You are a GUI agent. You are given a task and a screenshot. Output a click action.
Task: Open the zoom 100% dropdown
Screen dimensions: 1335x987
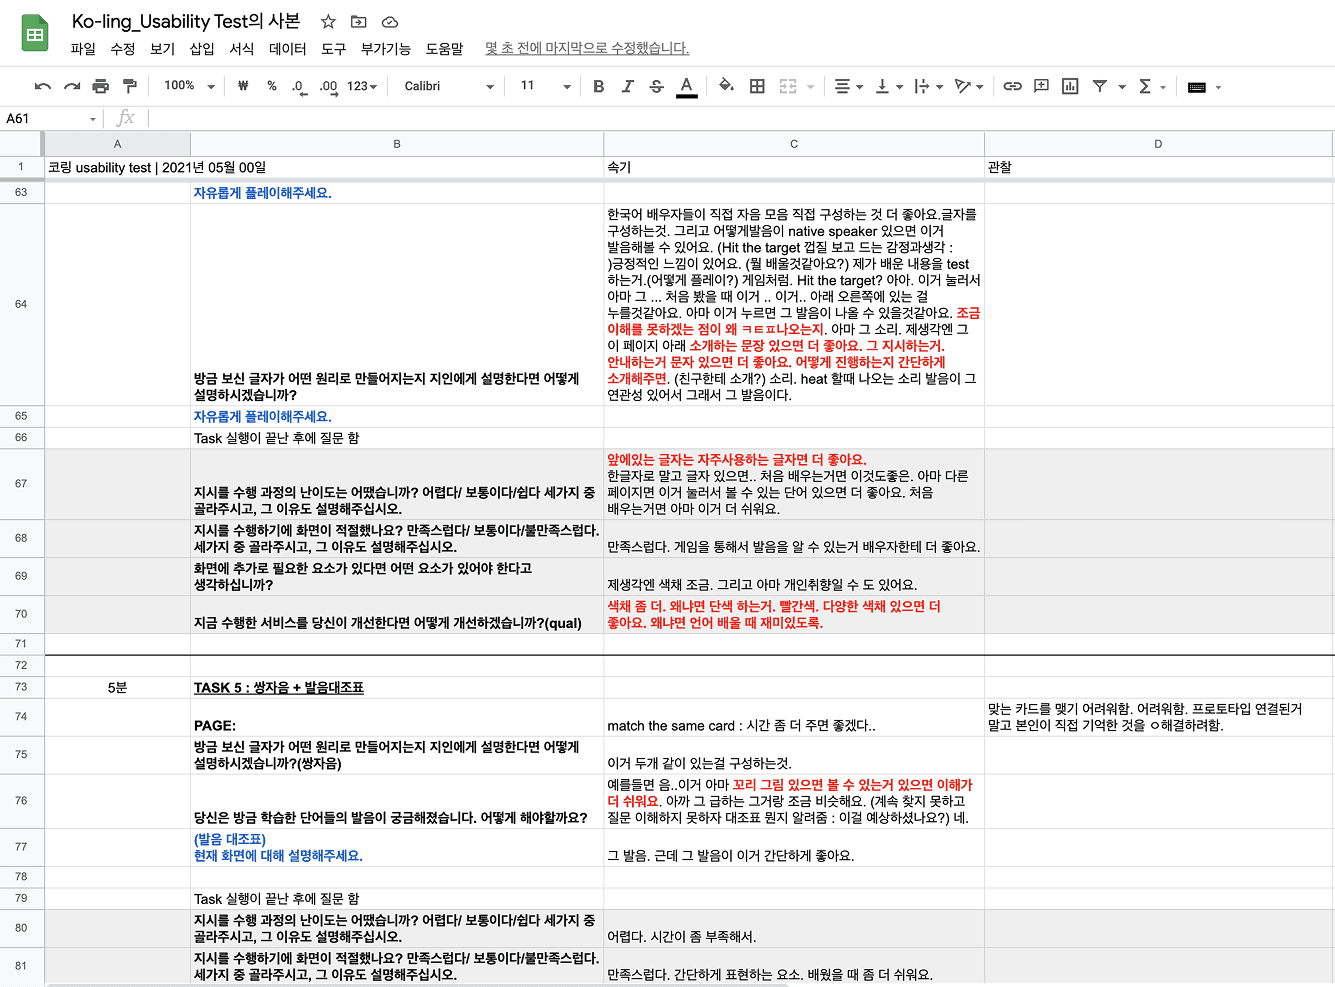coord(189,86)
